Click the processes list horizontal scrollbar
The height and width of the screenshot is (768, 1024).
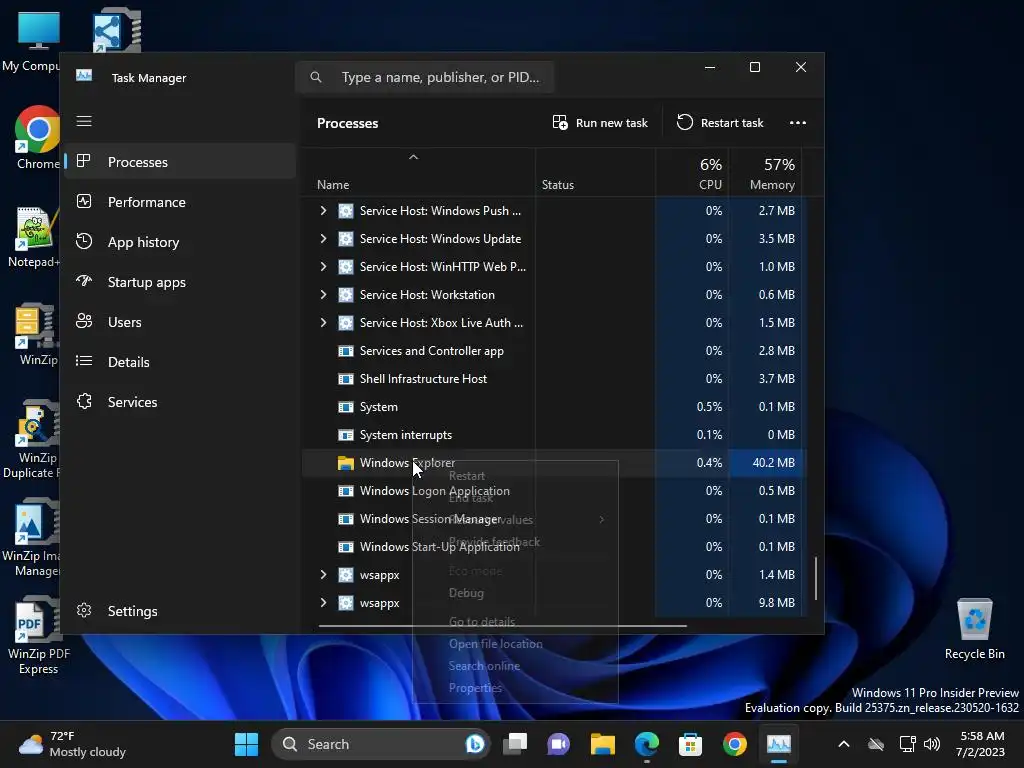(x=502, y=626)
